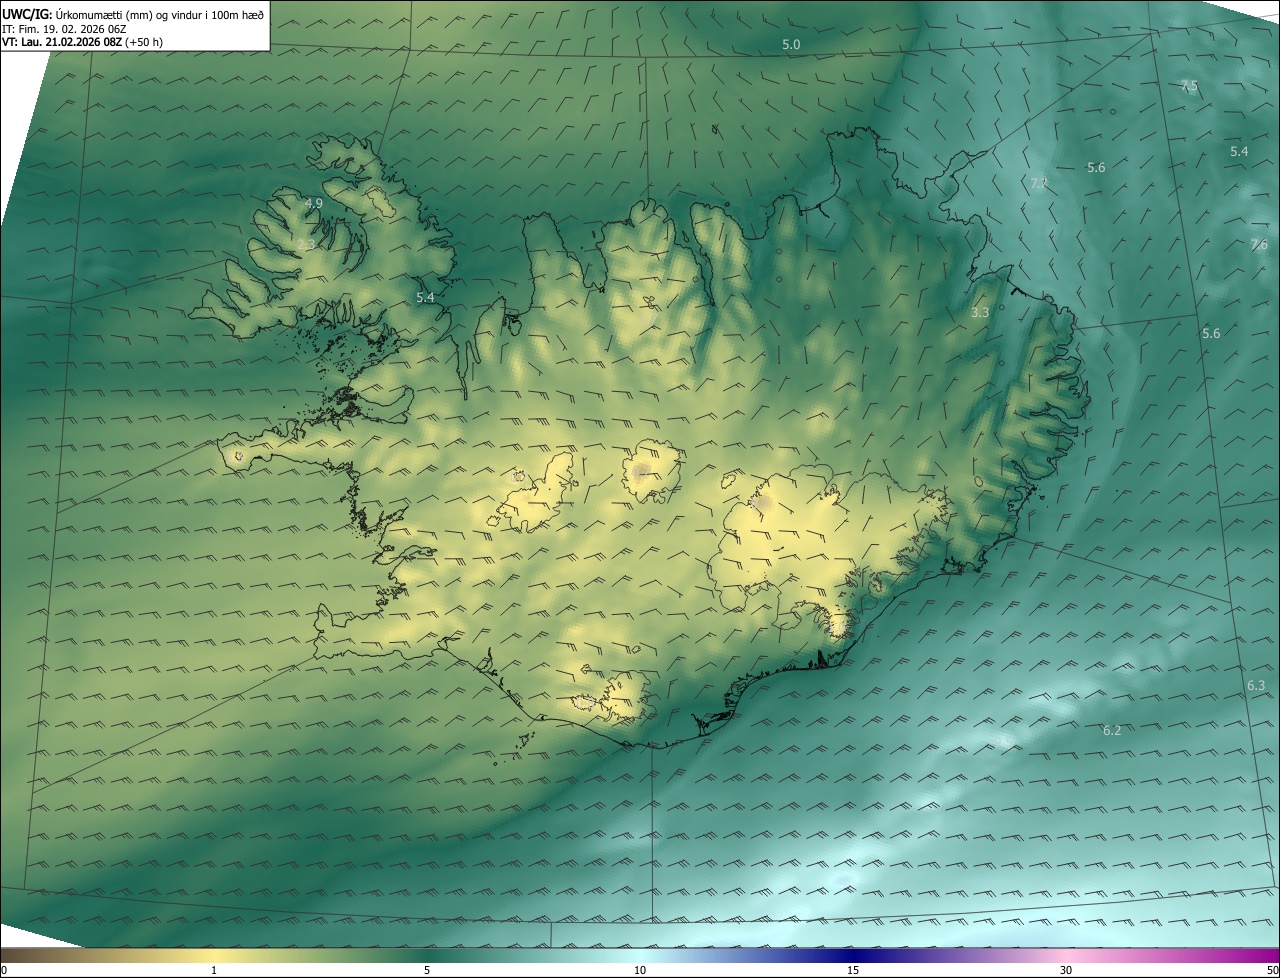
Task: Click the UWC/IG Úrkomumætti map title
Action: tap(133, 13)
